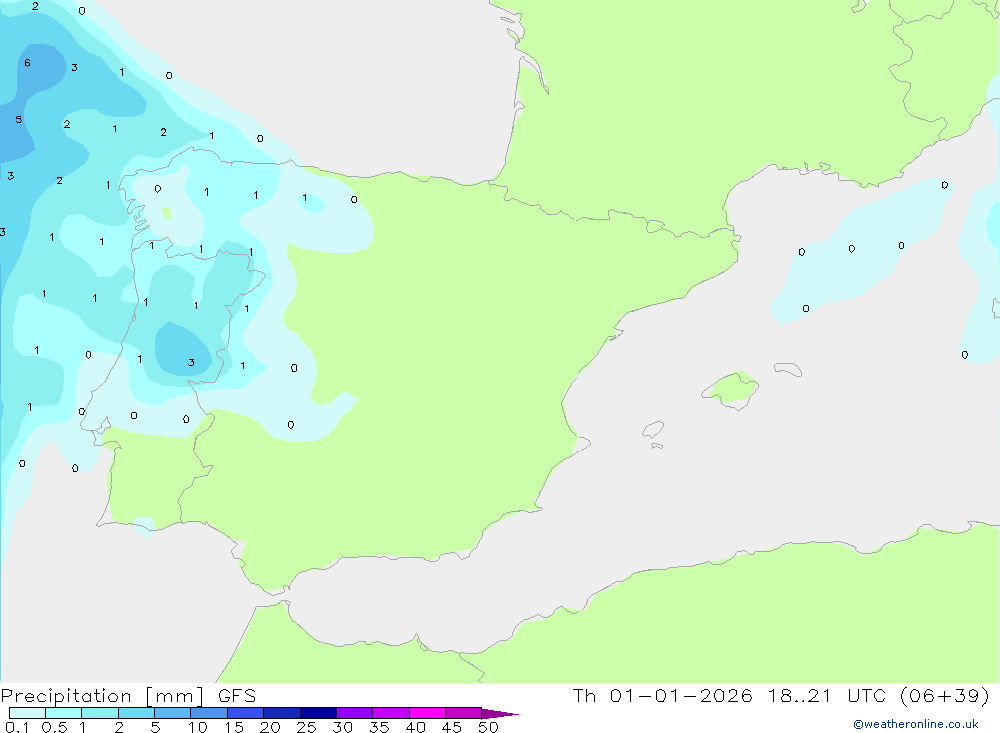Screen dimensions: 1000x733
Task: Pick the 25–30 mm navy legend segment
Action: (x=318, y=713)
